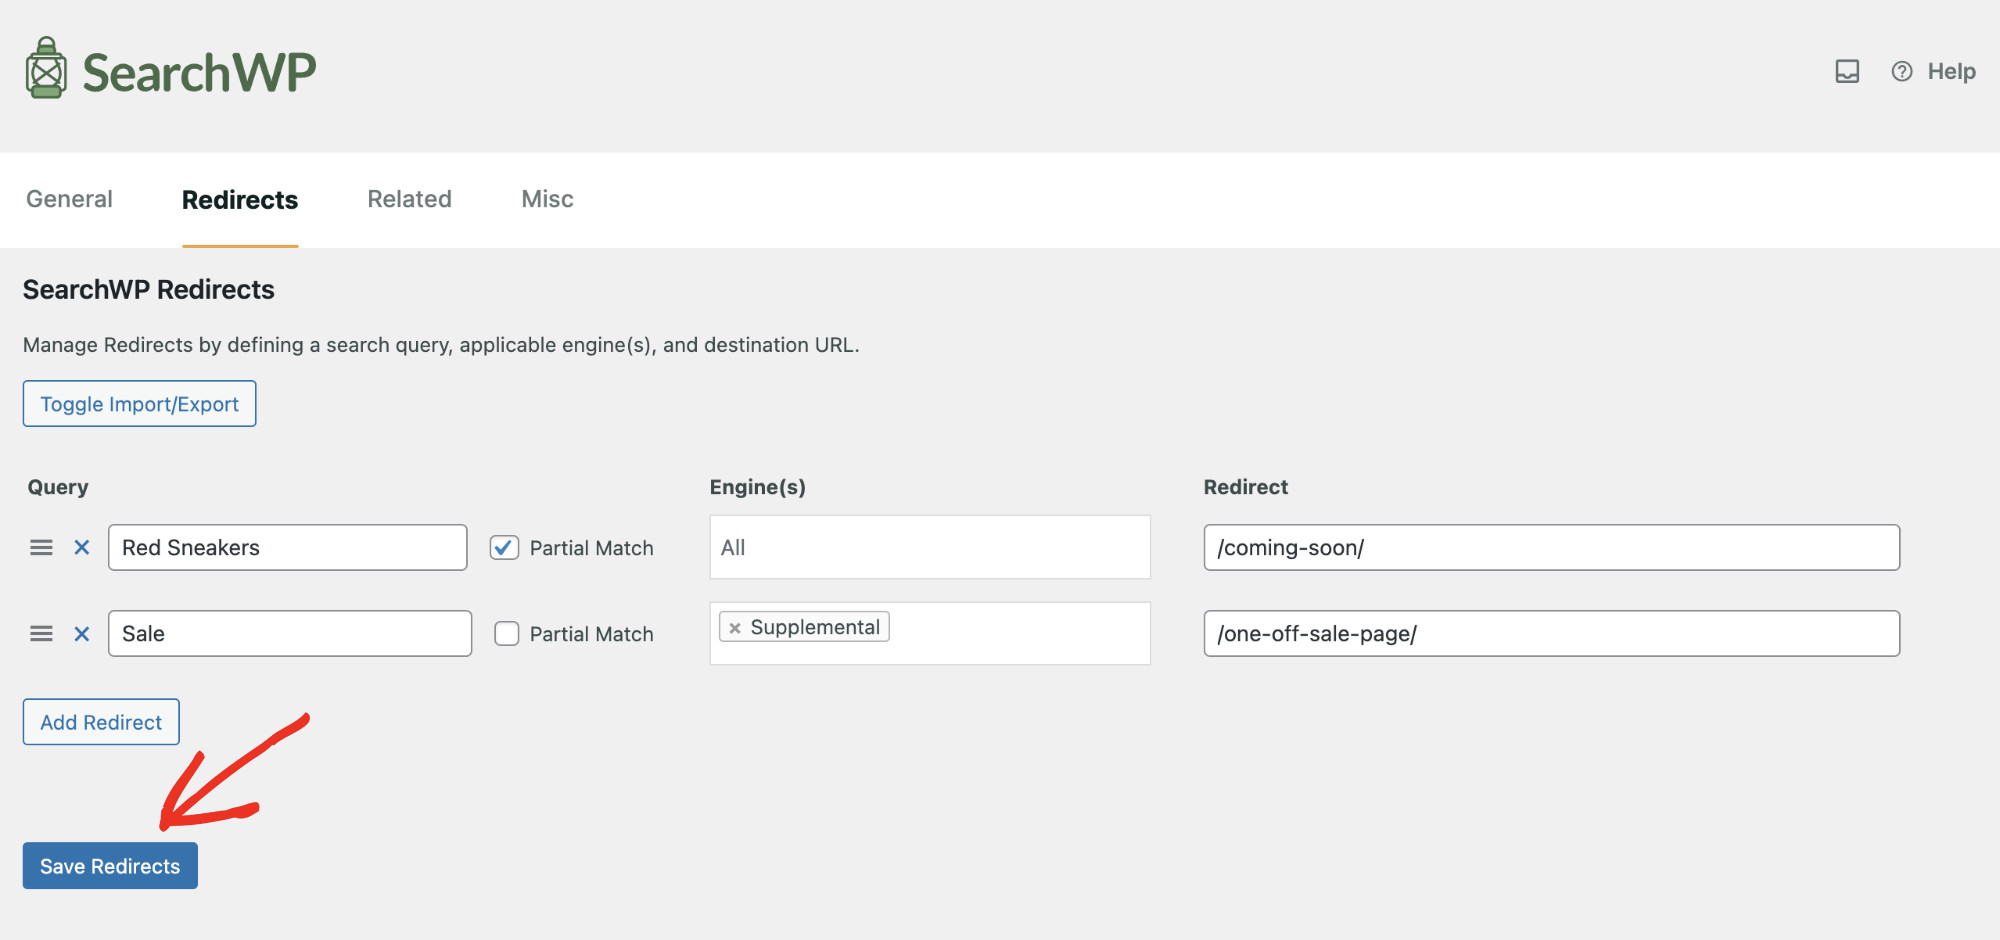2000x940 pixels.
Task: Open the All engines selector
Action: click(x=929, y=547)
